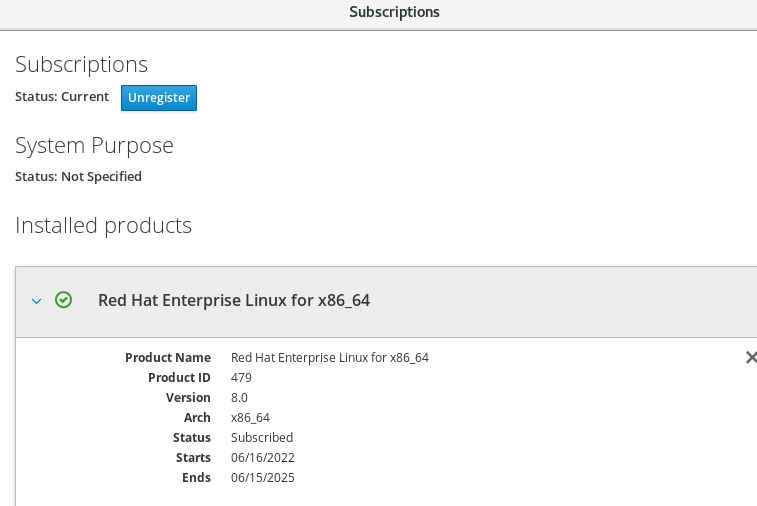Click the Product Name label
Viewport: 757px width, 506px height.
tap(168, 358)
